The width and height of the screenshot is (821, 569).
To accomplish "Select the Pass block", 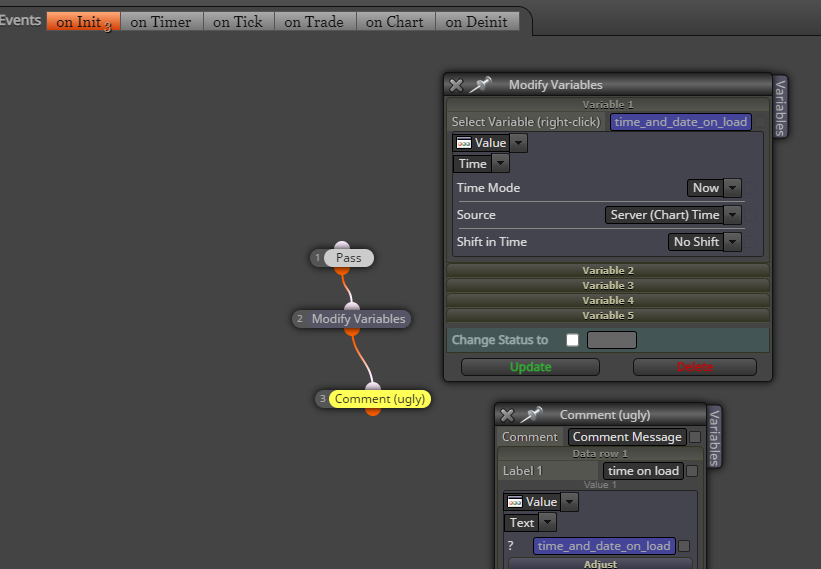I will click(348, 258).
